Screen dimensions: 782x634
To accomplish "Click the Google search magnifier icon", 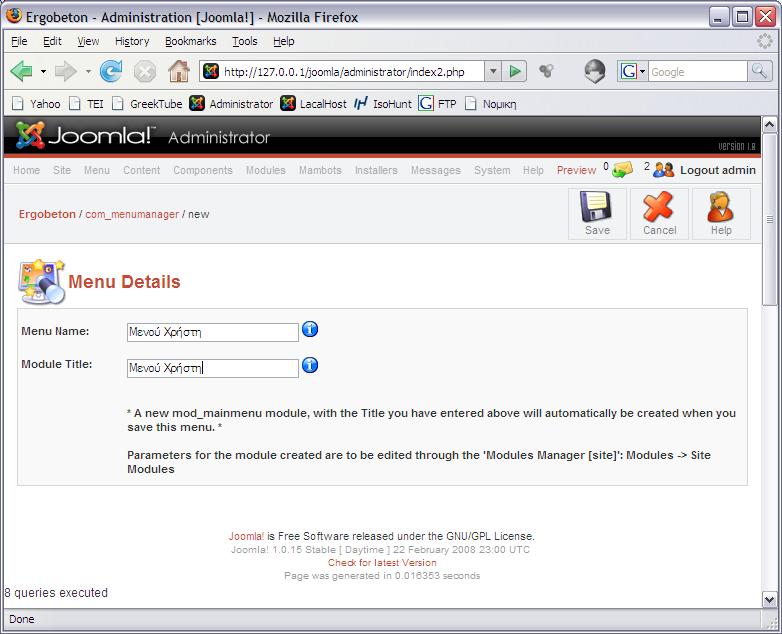I will (760, 71).
